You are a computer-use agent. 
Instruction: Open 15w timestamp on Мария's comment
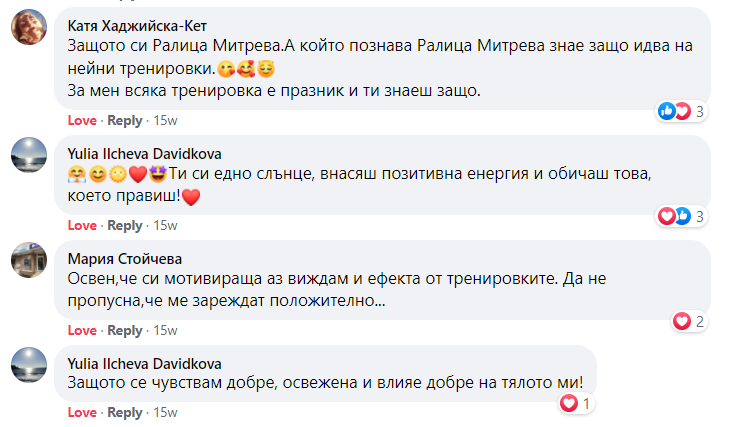(165, 330)
